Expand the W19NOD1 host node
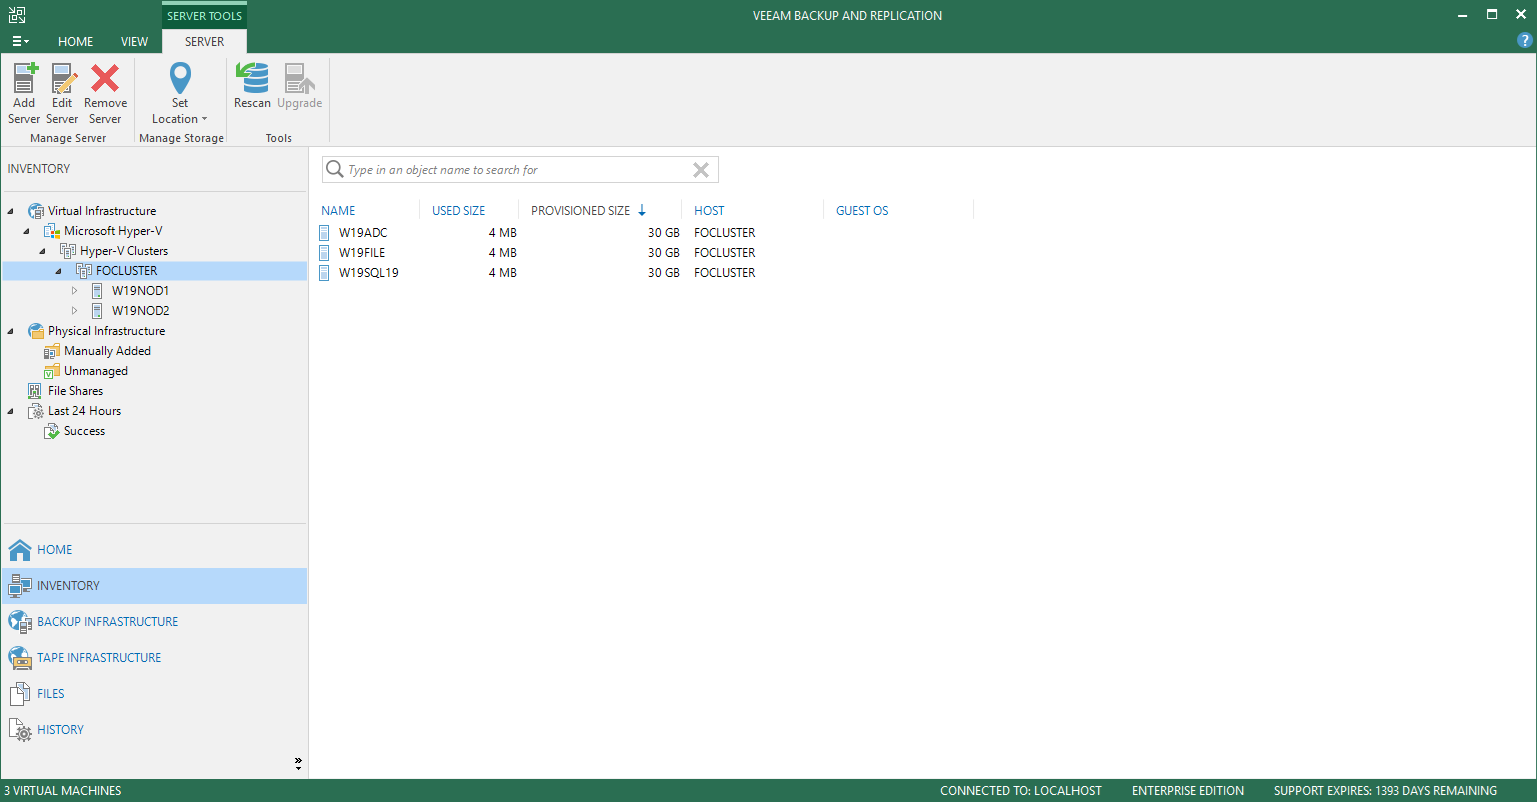The width and height of the screenshot is (1537, 802). coord(74,291)
